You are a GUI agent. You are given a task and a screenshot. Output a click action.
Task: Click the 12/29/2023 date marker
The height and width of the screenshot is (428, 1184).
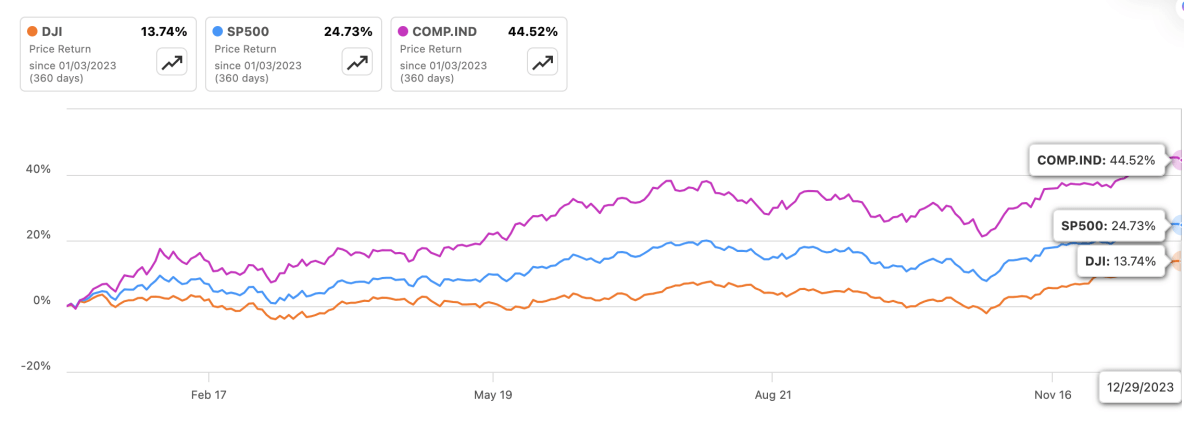[x=1140, y=387]
